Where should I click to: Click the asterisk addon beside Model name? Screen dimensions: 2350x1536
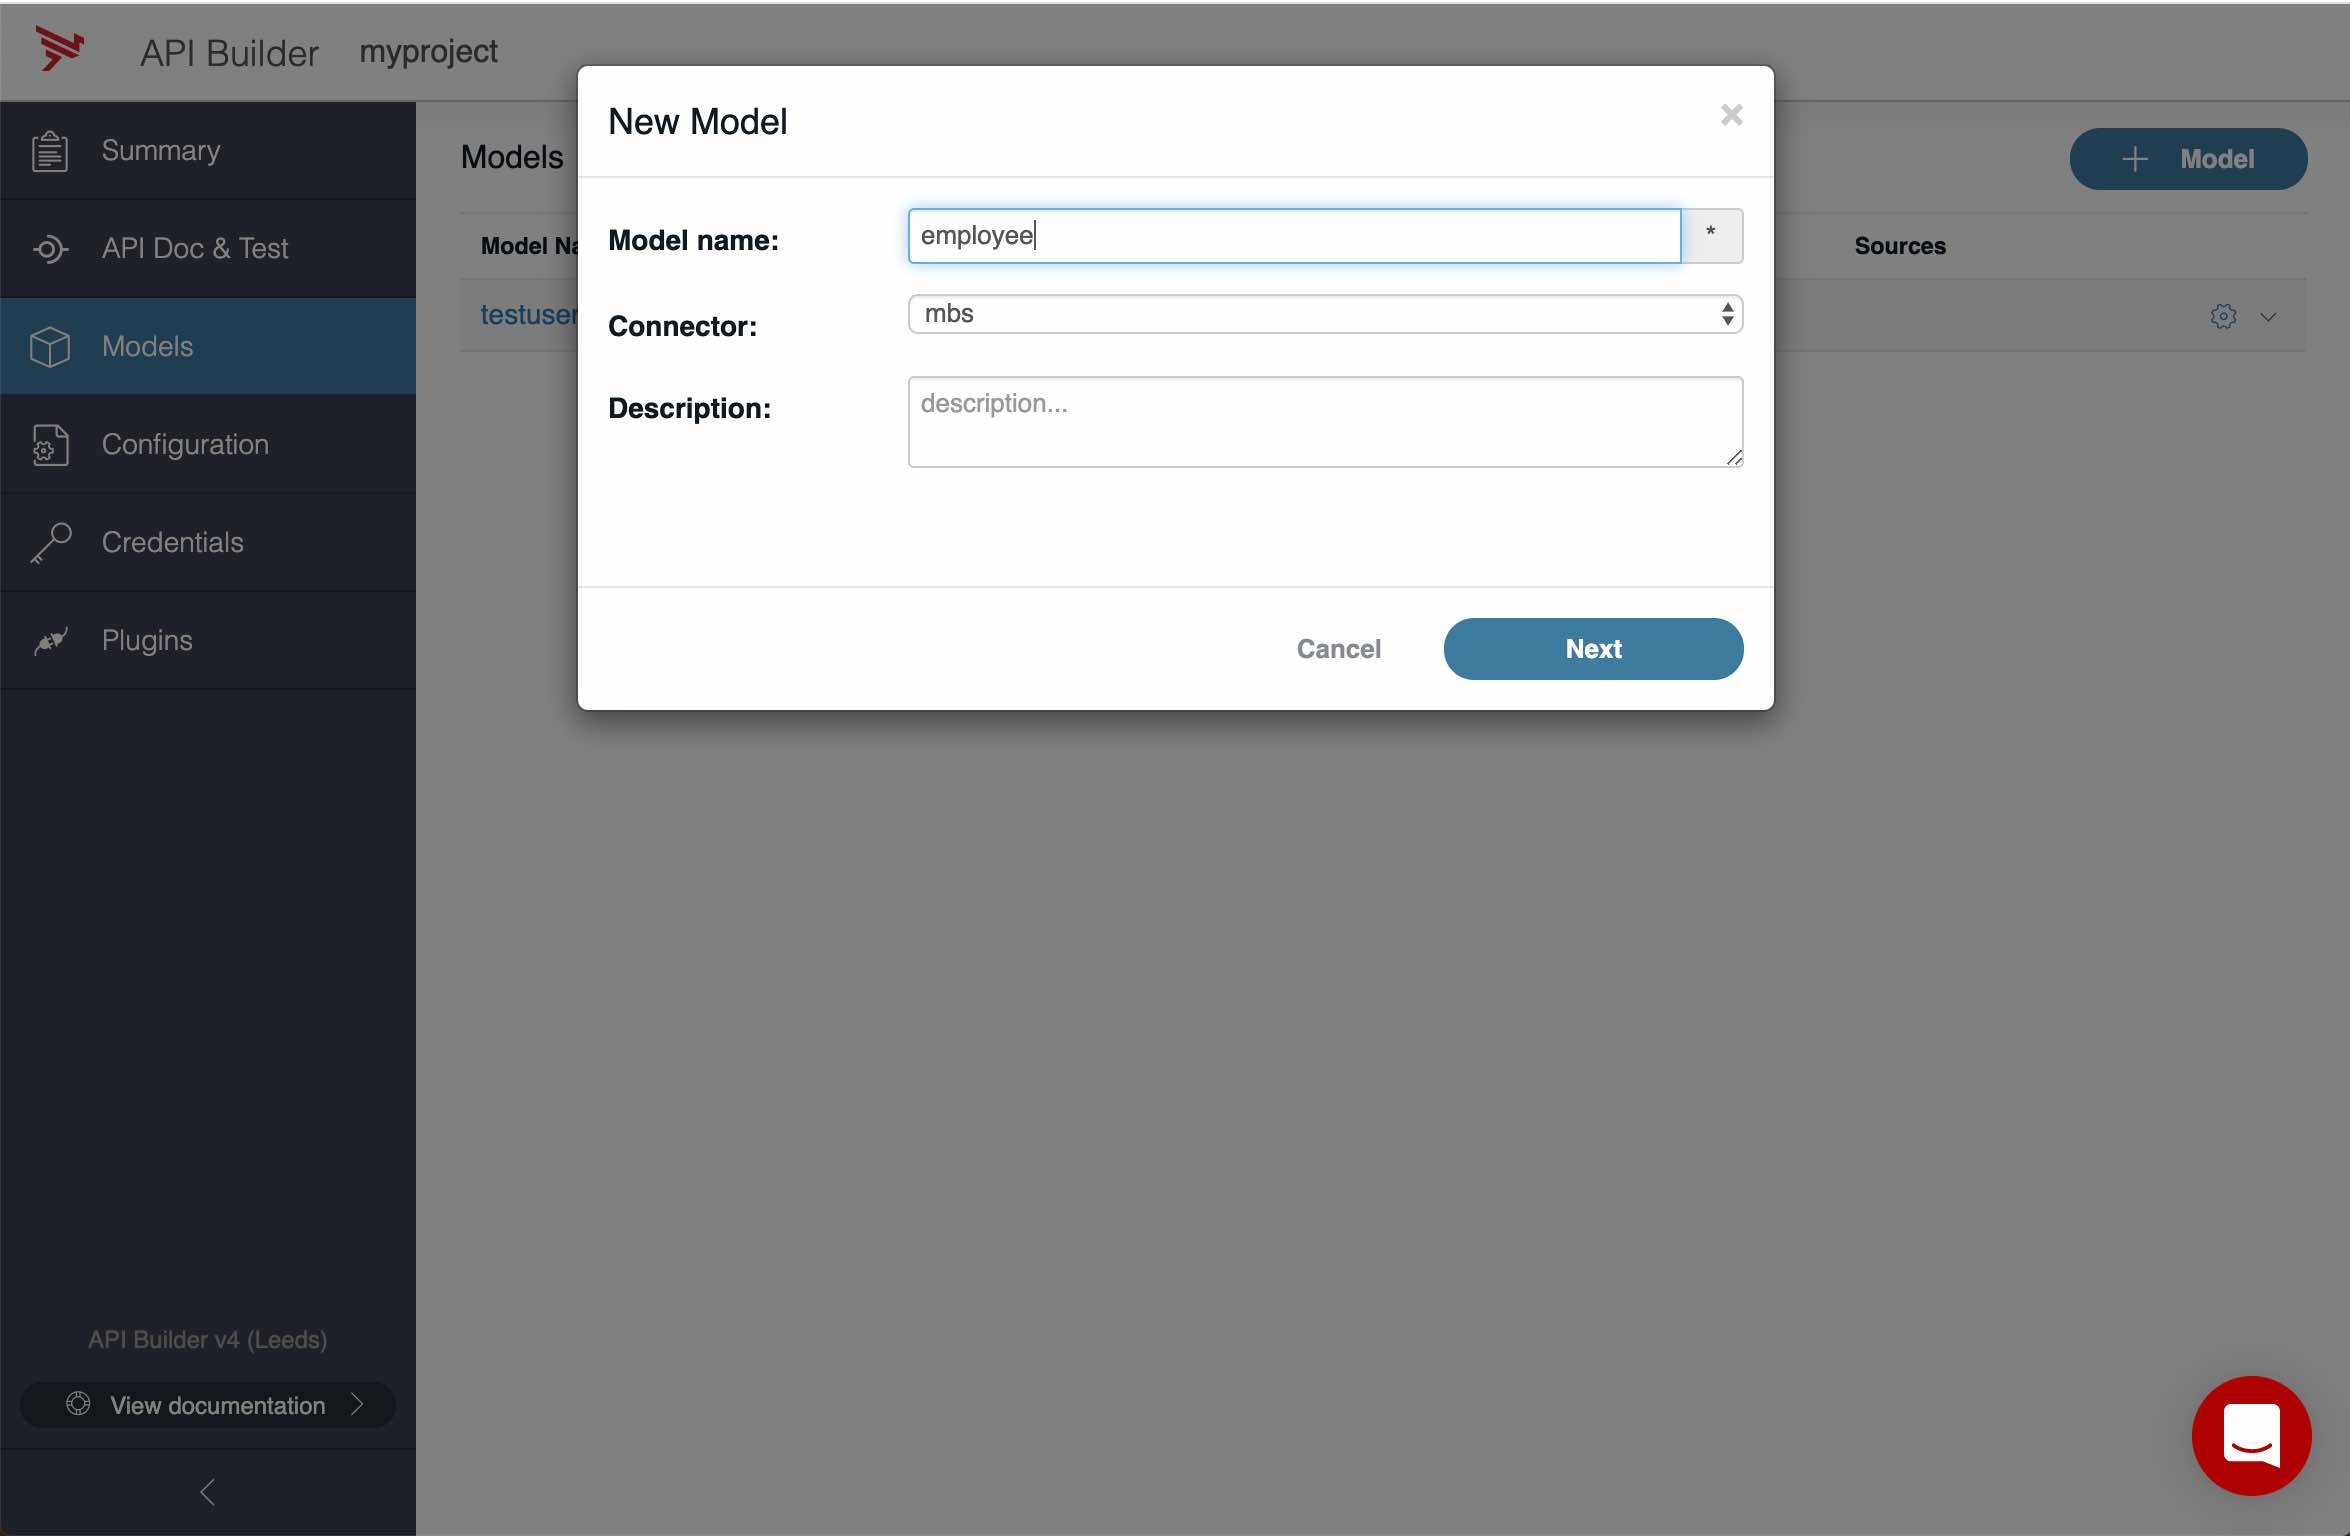tap(1711, 236)
